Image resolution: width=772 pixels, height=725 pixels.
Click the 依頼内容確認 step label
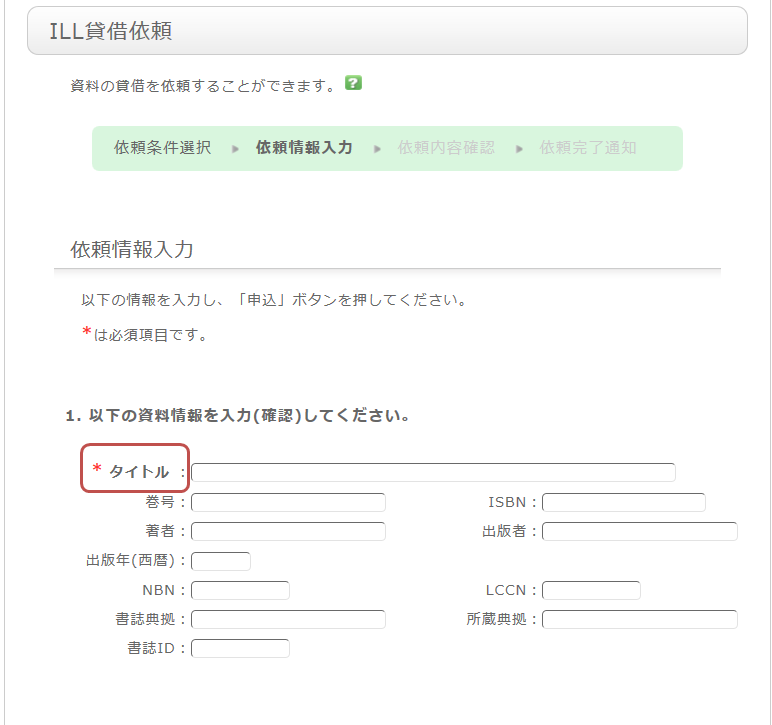point(446,148)
